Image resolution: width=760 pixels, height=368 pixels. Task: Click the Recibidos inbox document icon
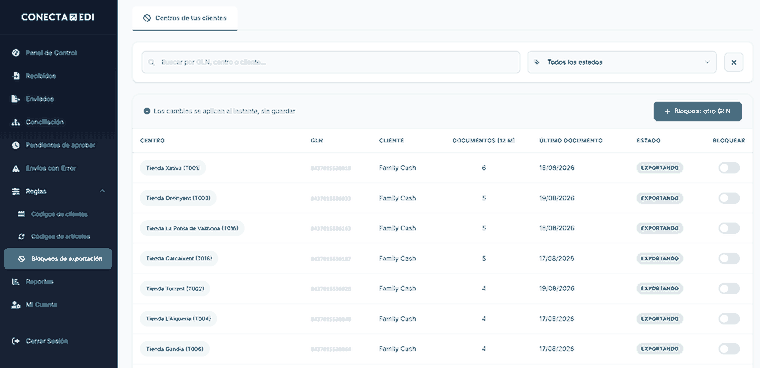[x=16, y=76]
